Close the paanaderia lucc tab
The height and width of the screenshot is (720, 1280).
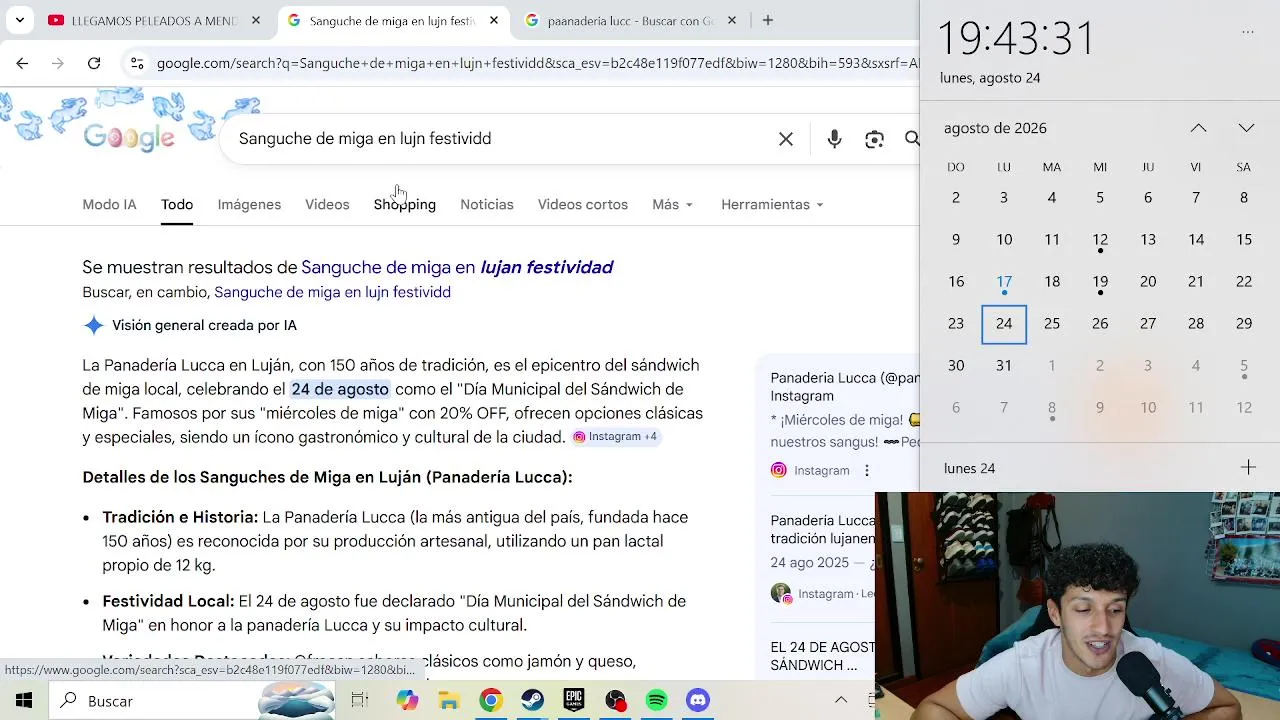(732, 20)
